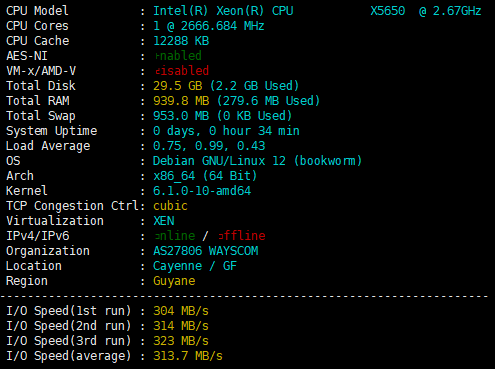Image resolution: width=495 pixels, height=369 pixels.
Task: Click the 'AES-NI' label
Action: click(27, 56)
